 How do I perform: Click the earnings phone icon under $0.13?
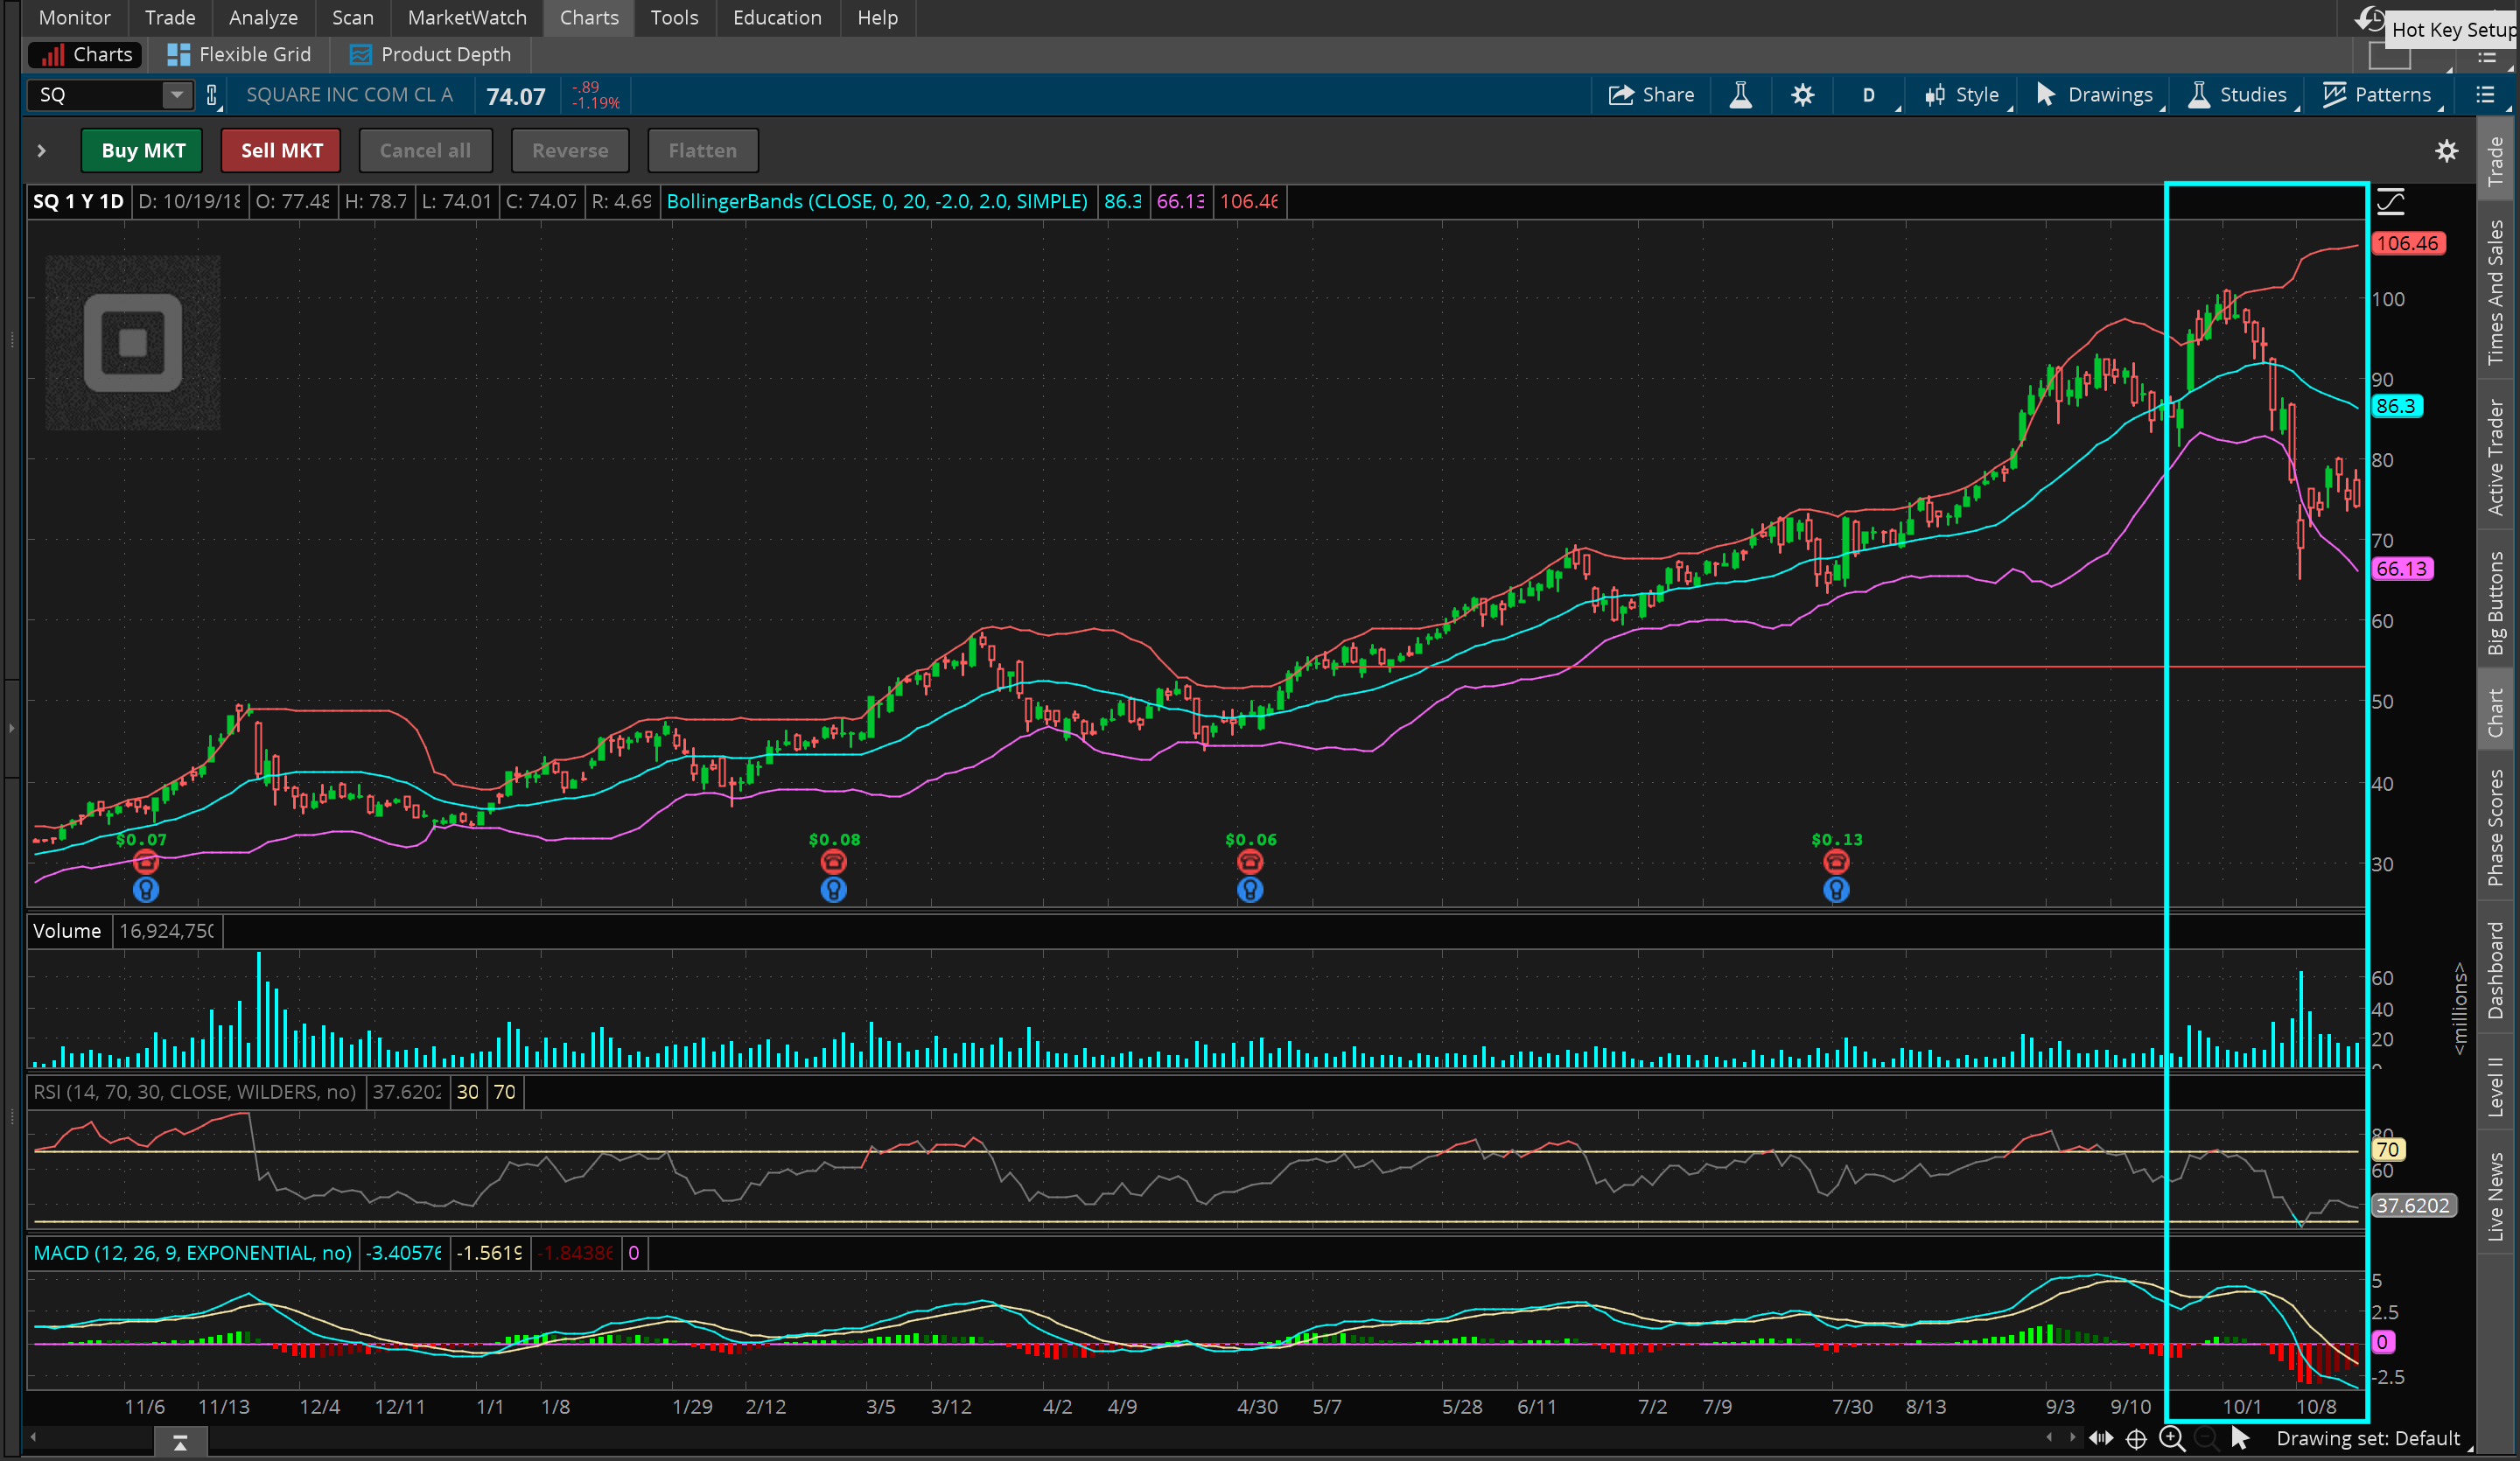1835,862
